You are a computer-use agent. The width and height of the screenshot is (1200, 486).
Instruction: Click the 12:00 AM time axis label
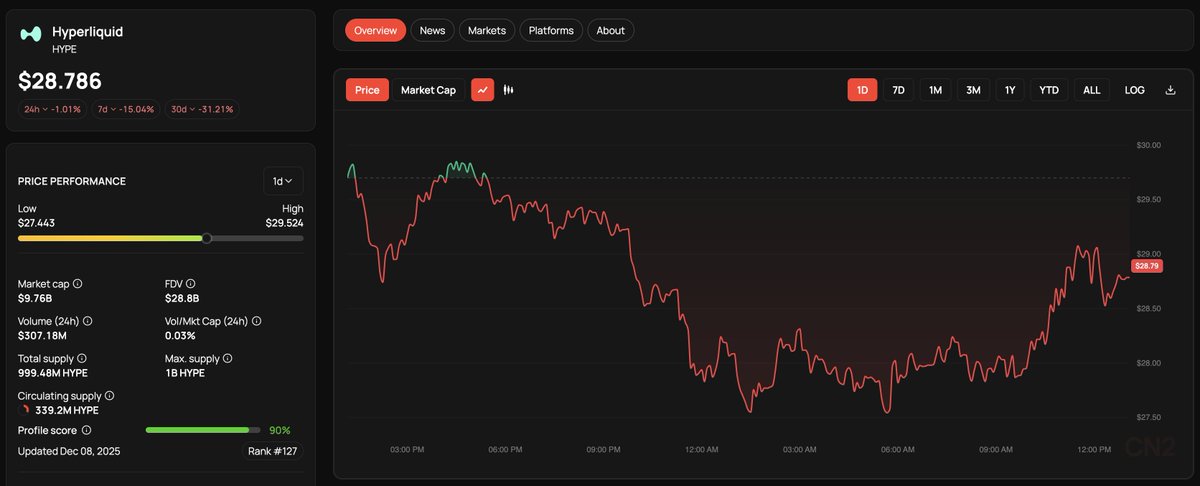coord(702,450)
